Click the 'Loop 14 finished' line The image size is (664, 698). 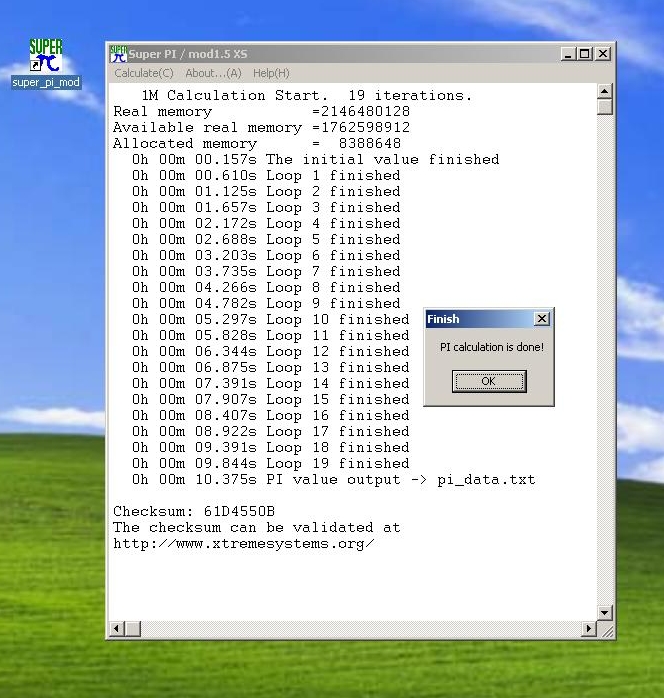(x=271, y=384)
